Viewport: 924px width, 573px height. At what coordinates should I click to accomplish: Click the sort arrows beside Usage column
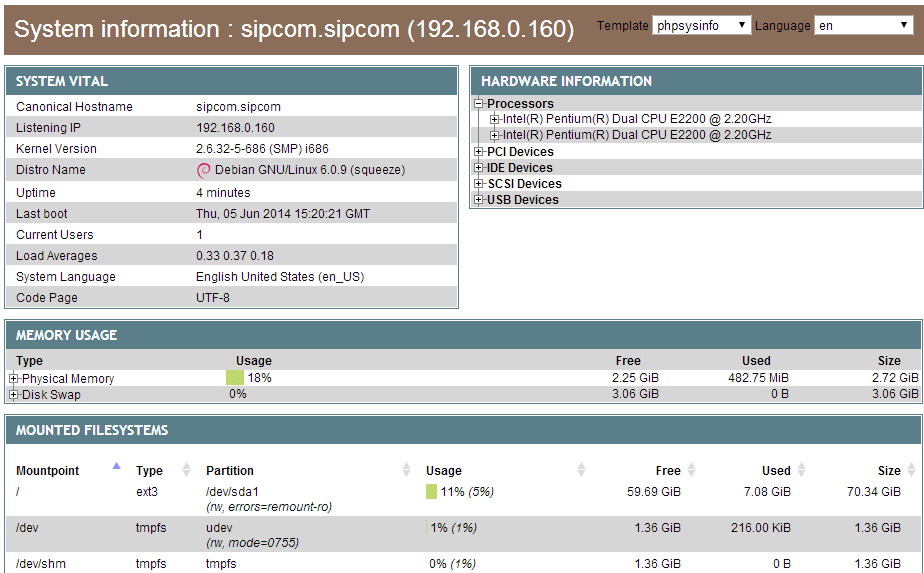582,470
